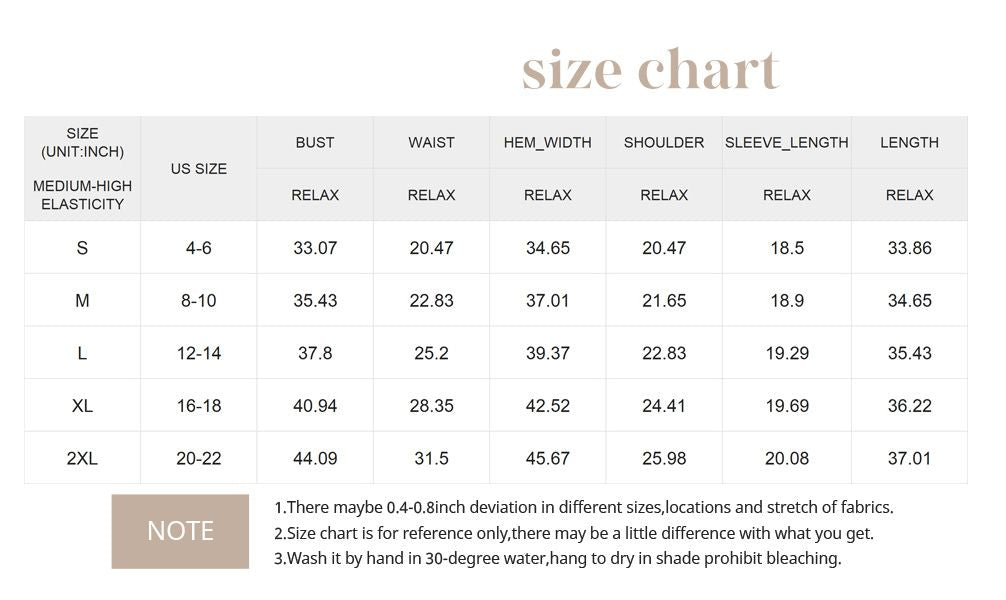
Task: Select the size S row label
Action: pos(82,248)
